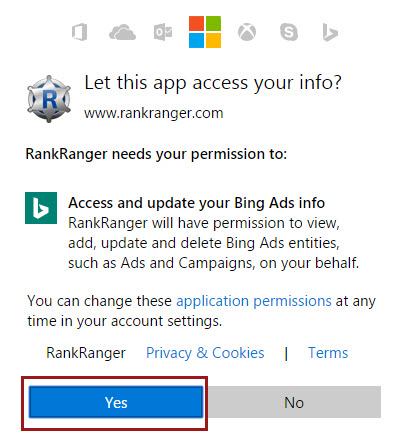
Task: Click the Outlook icon in the header
Action: coord(163,32)
